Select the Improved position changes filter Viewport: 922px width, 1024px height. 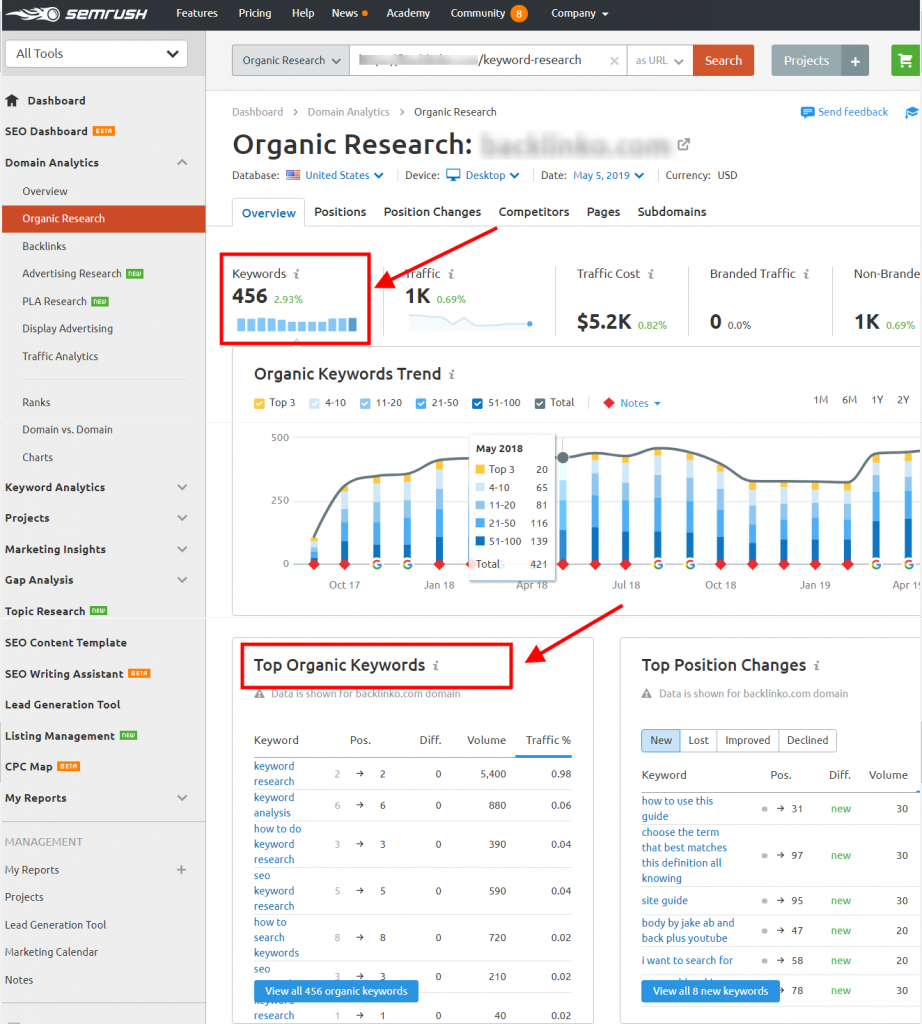point(748,741)
